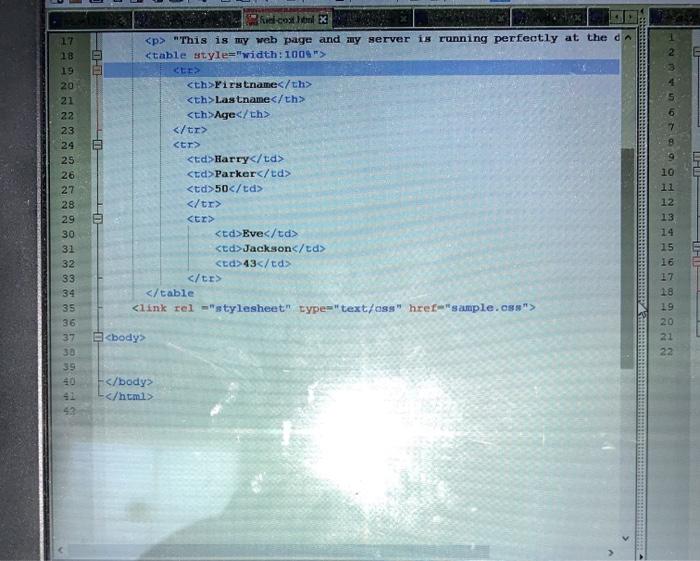Image resolution: width=700 pixels, height=561 pixels.
Task: Click the closing tr tag on line 23
Action: (190, 129)
